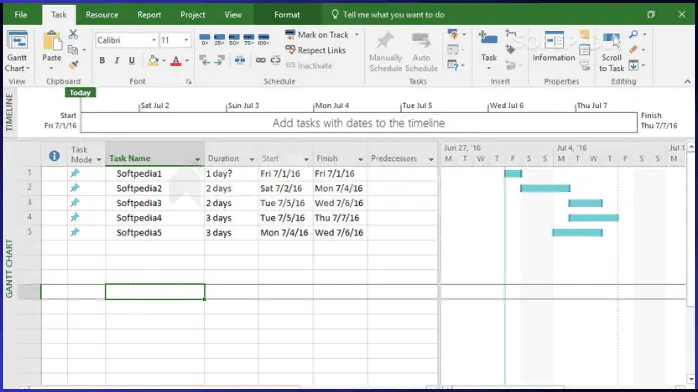Click the down arrow of vertical scrollbar
698x392 pixels.
(690, 380)
